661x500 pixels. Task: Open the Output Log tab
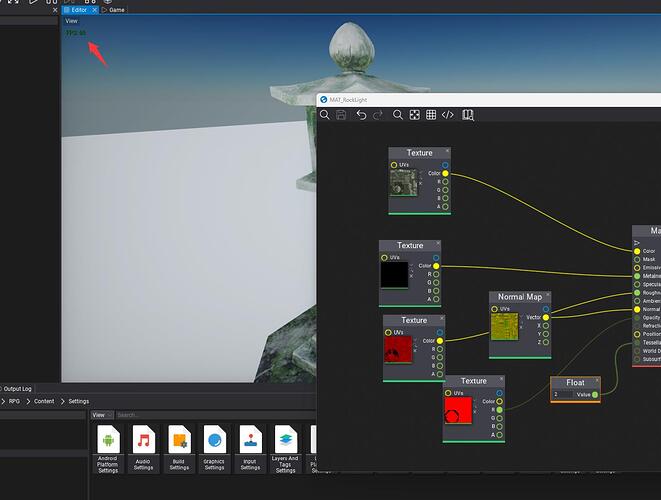[x=17, y=388]
